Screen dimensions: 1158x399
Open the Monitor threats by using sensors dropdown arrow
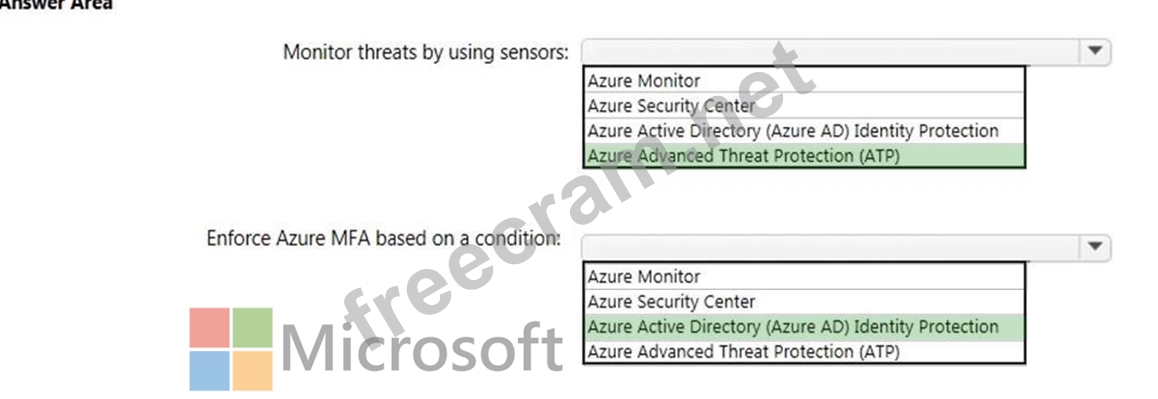coord(1095,52)
